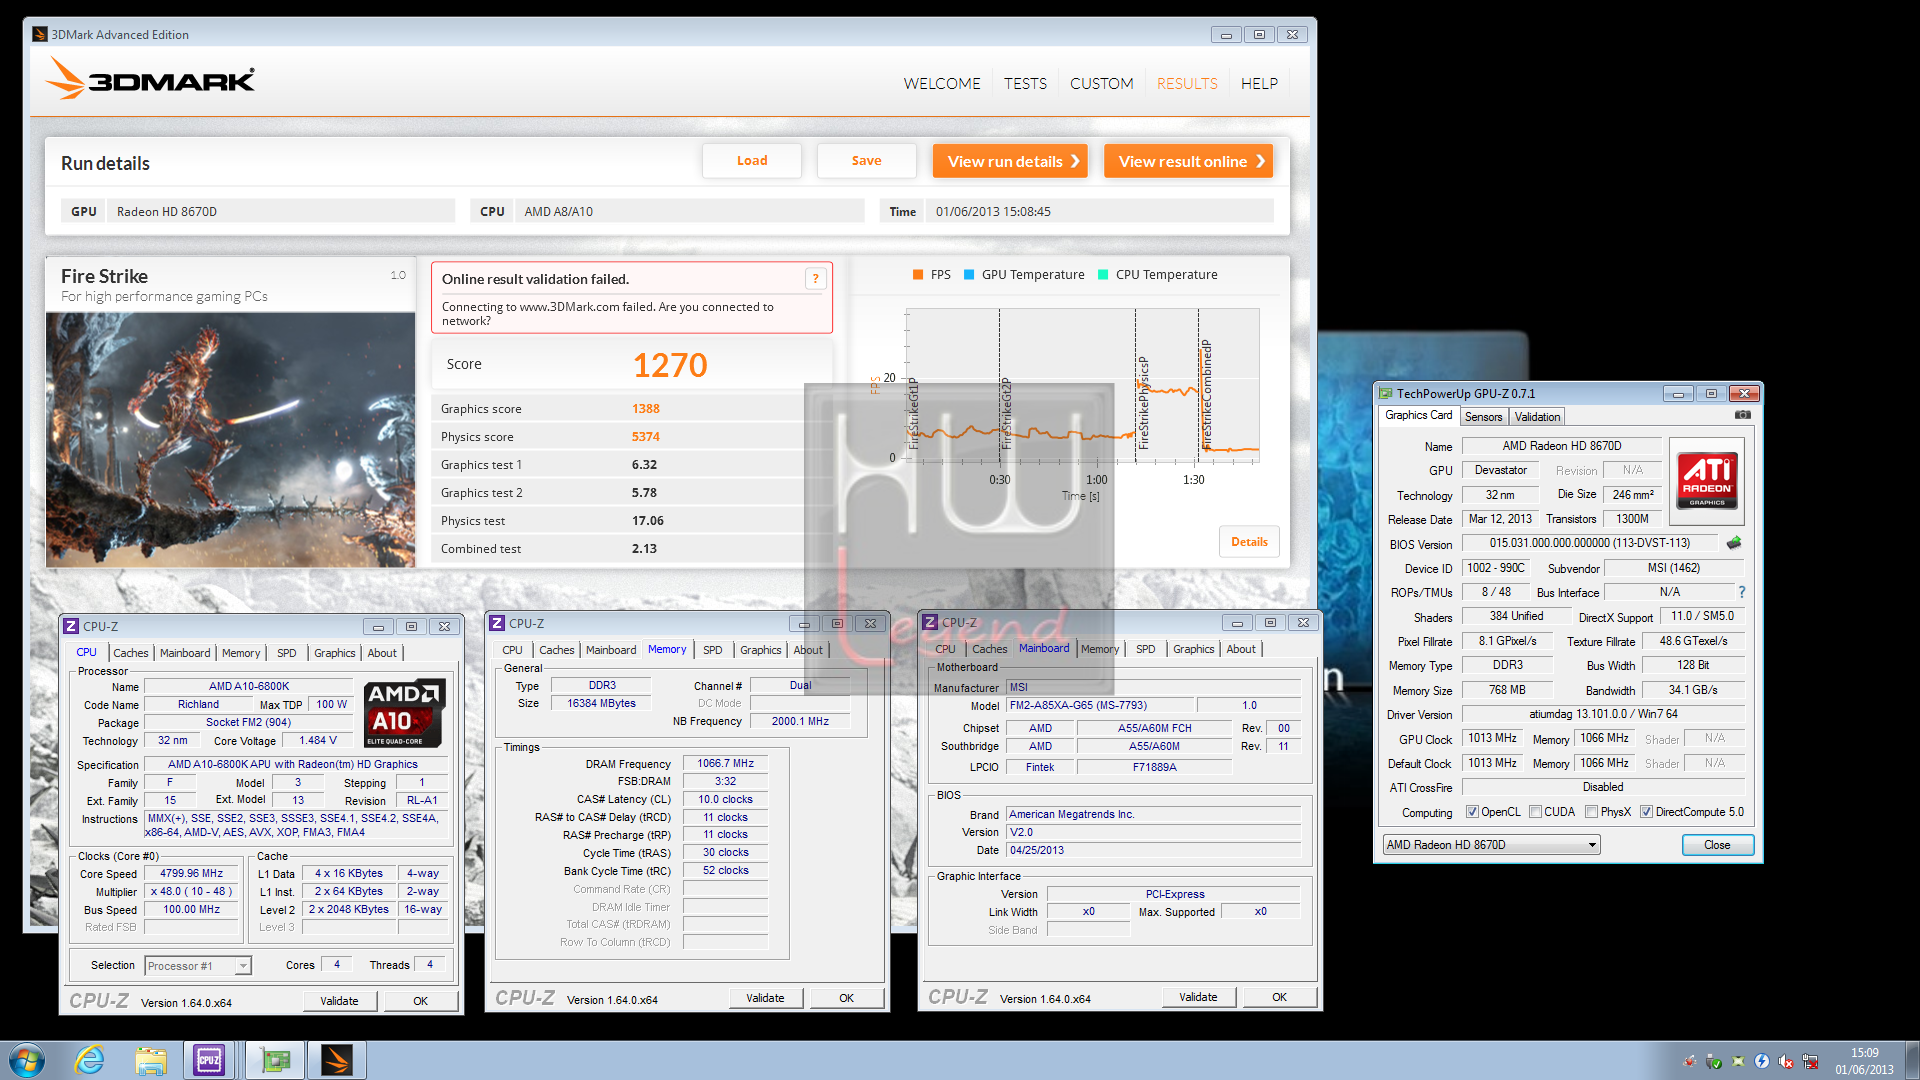
Task: Click the Fire Strike preview thumbnail
Action: click(231, 440)
